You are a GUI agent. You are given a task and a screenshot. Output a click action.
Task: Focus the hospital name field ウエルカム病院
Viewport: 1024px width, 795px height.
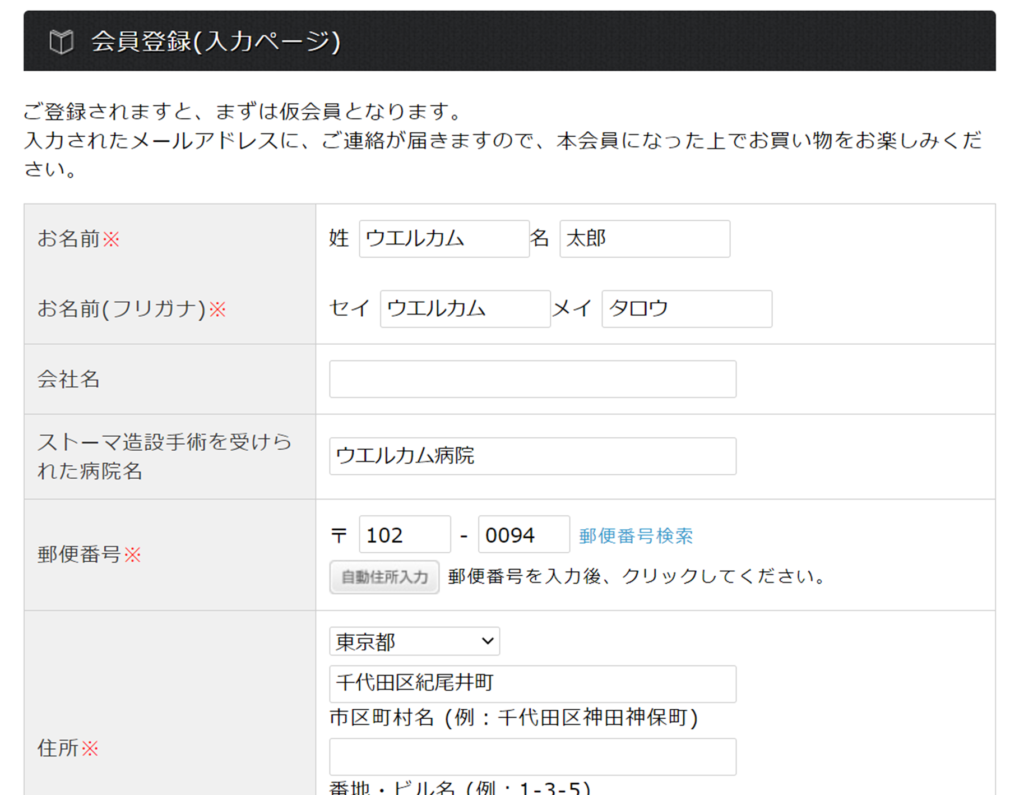click(532, 456)
